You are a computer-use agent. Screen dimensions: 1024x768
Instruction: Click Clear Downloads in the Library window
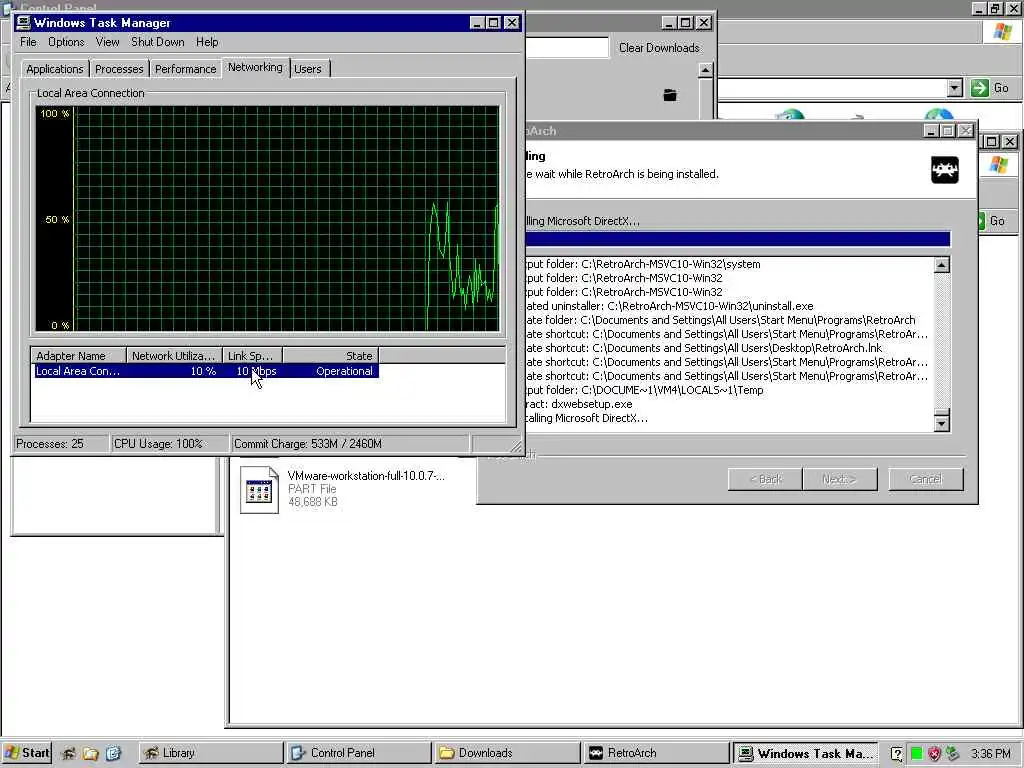click(659, 48)
